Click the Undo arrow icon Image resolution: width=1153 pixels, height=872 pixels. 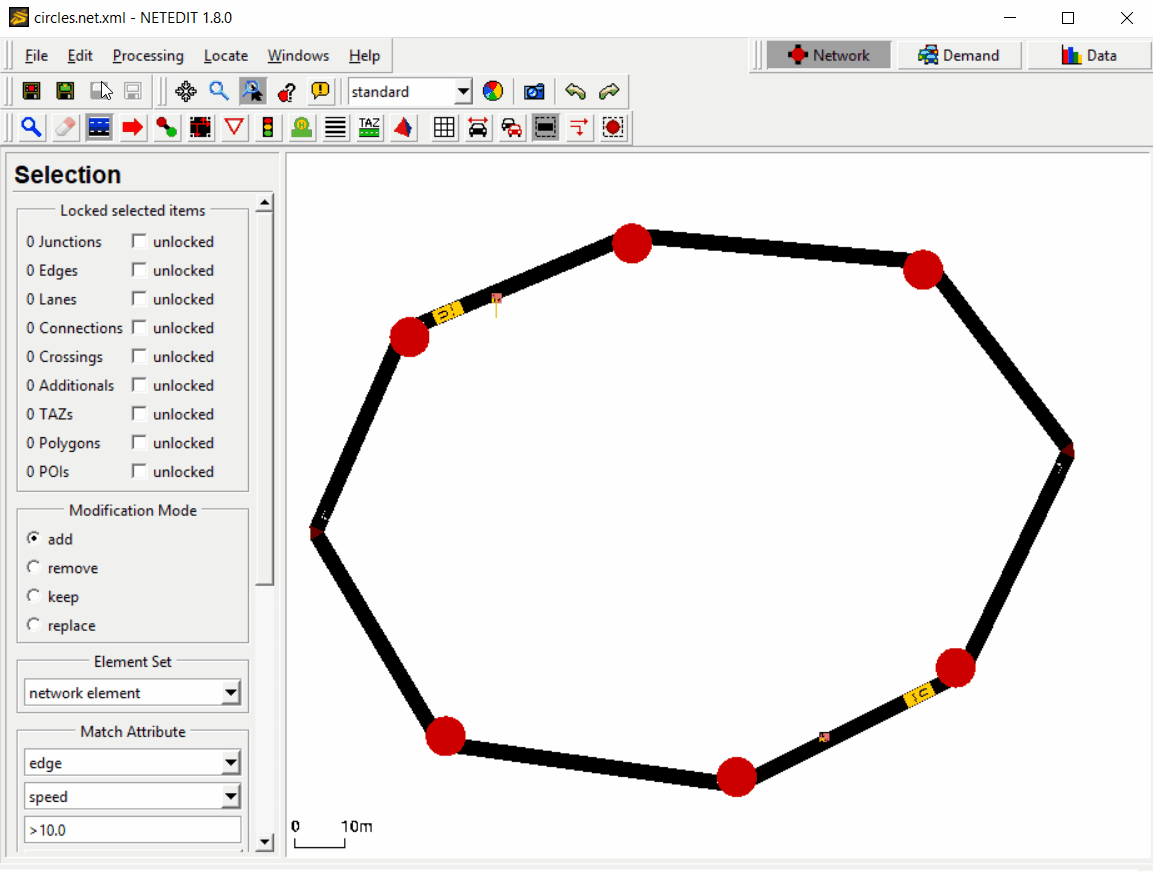576,91
